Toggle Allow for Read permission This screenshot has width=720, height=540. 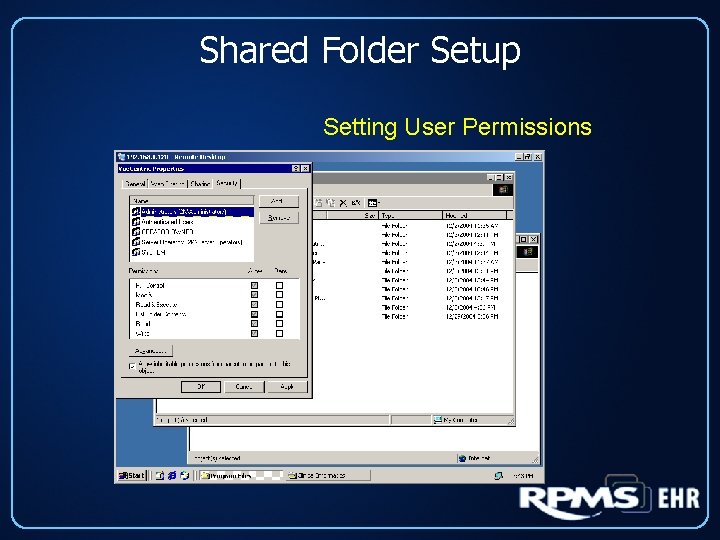click(x=254, y=324)
